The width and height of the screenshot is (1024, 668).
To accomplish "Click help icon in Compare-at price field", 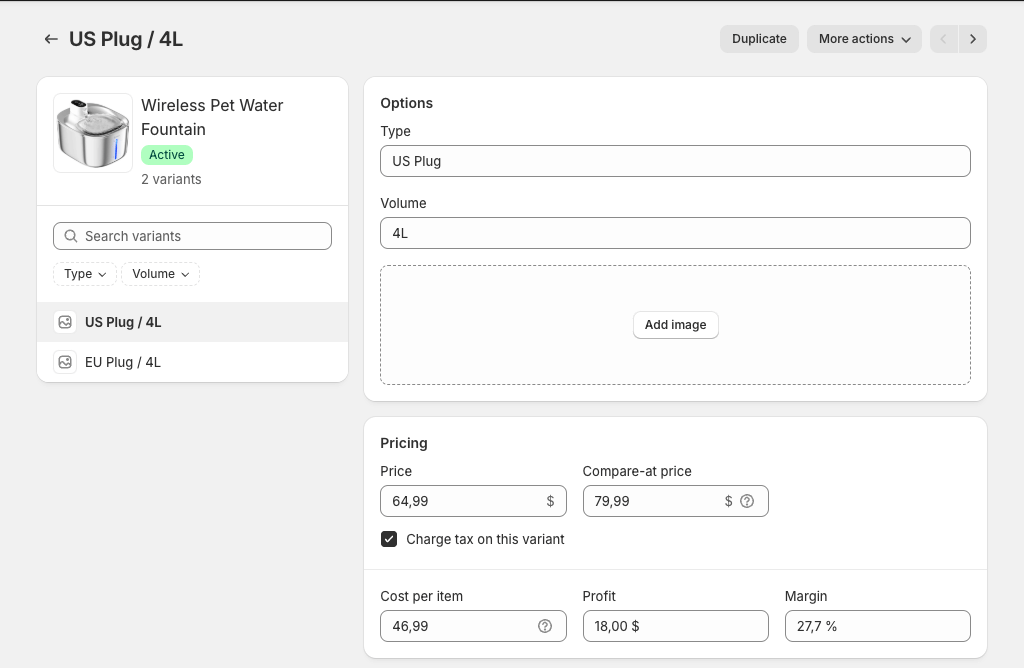I will [x=747, y=501].
